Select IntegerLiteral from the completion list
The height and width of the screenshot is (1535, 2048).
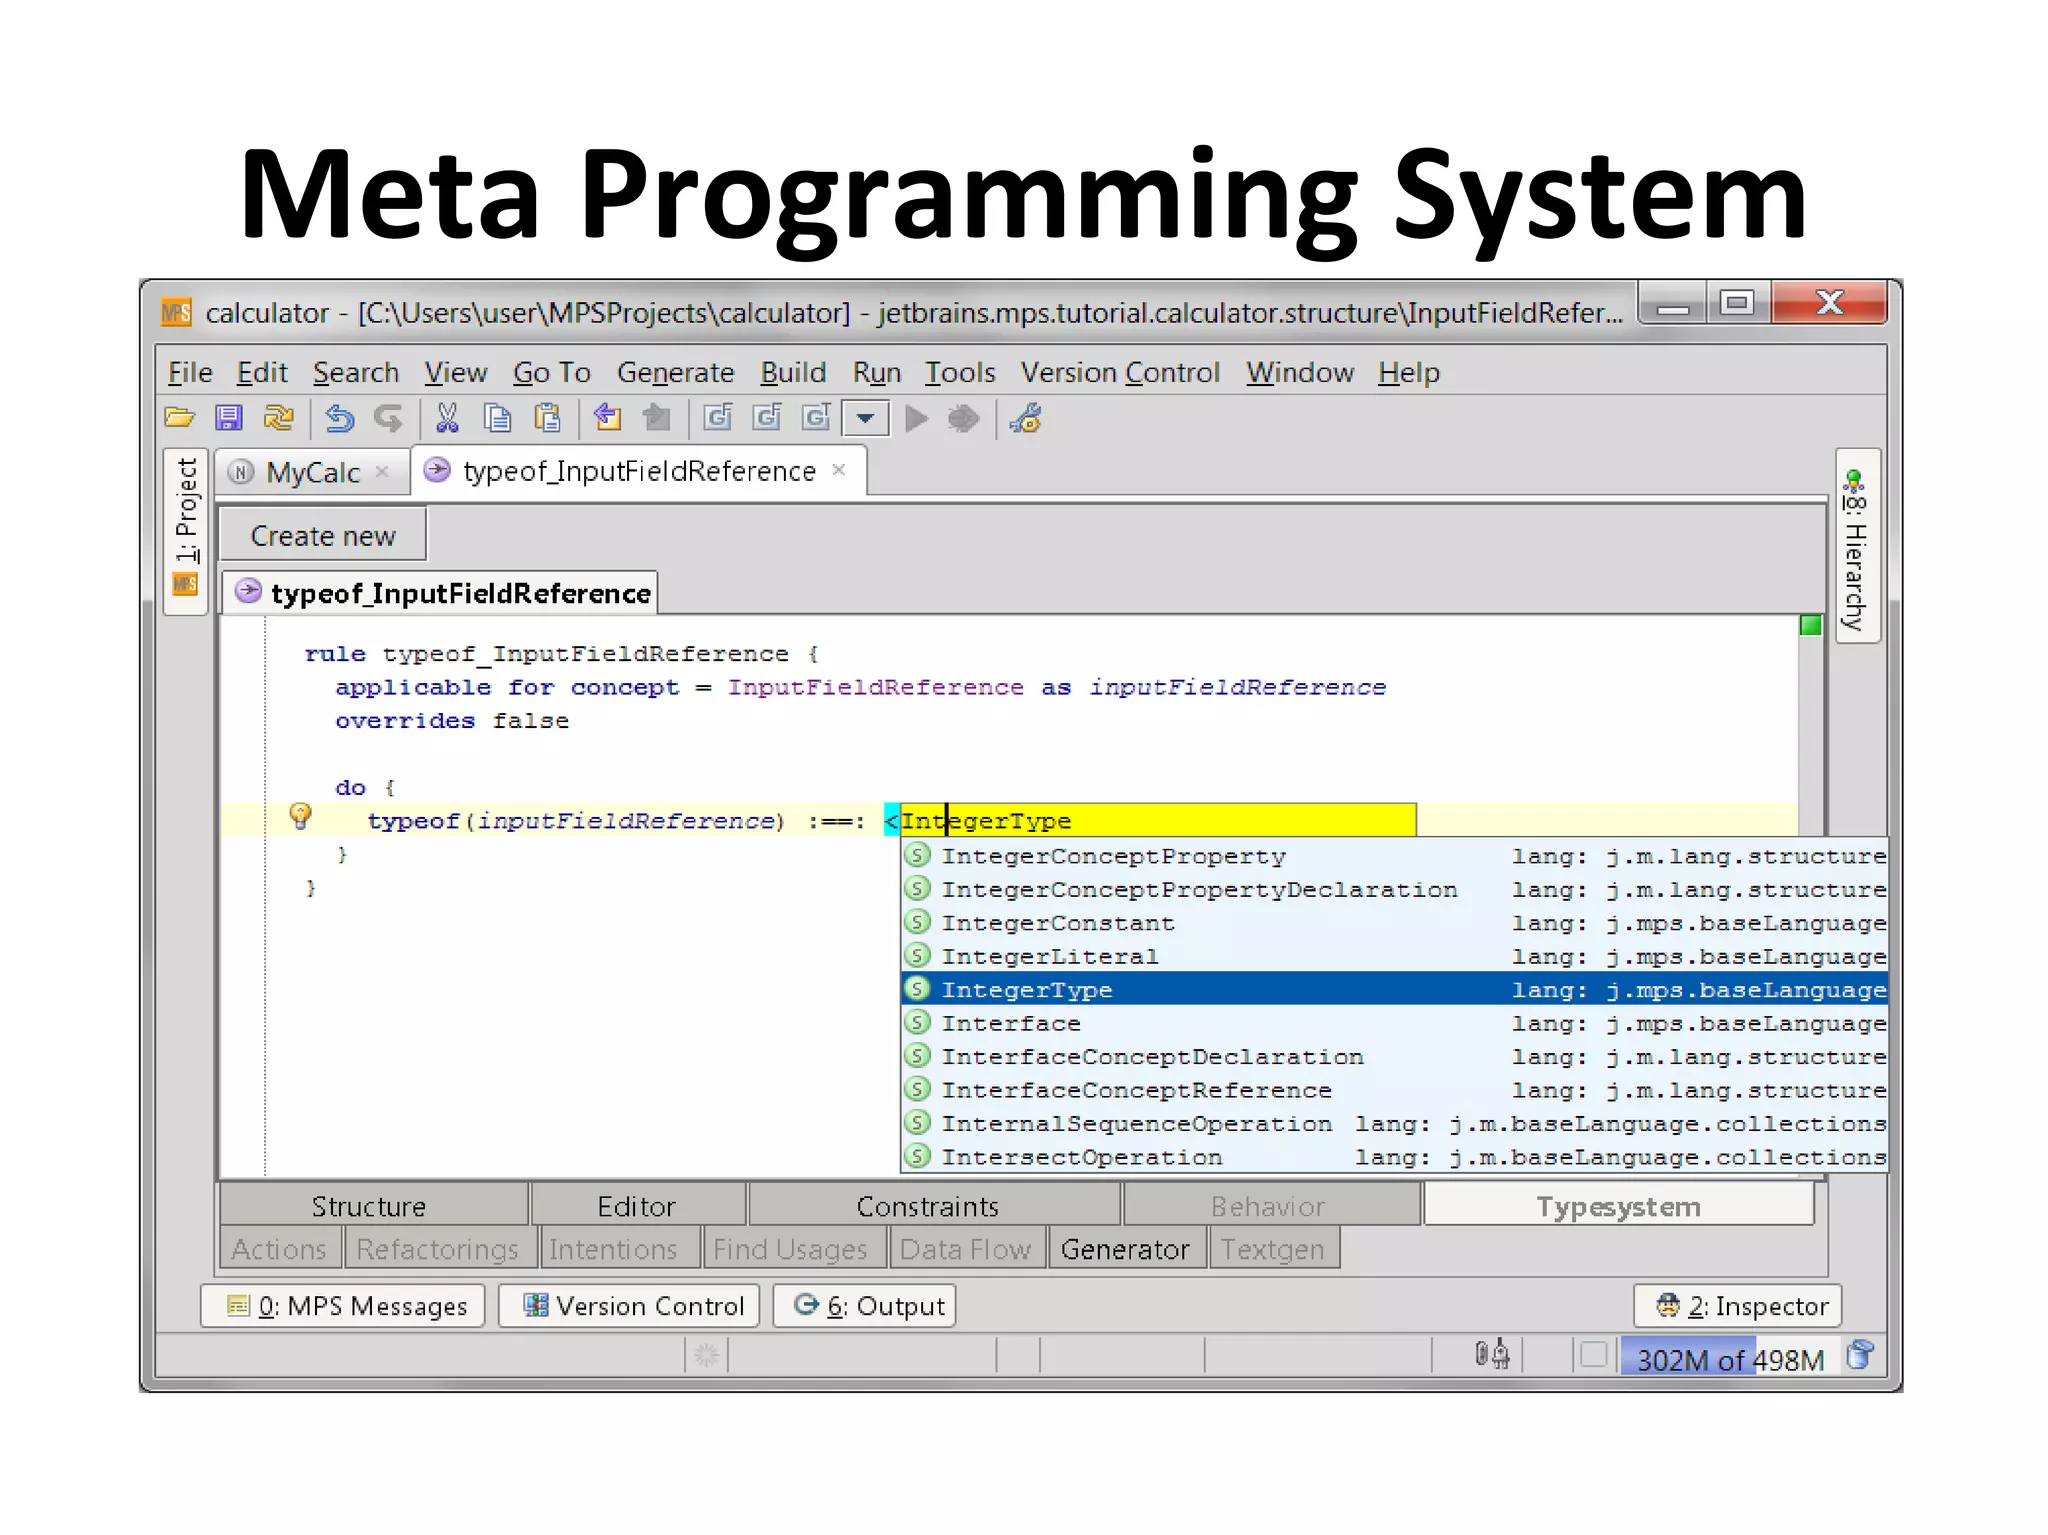point(1049,957)
